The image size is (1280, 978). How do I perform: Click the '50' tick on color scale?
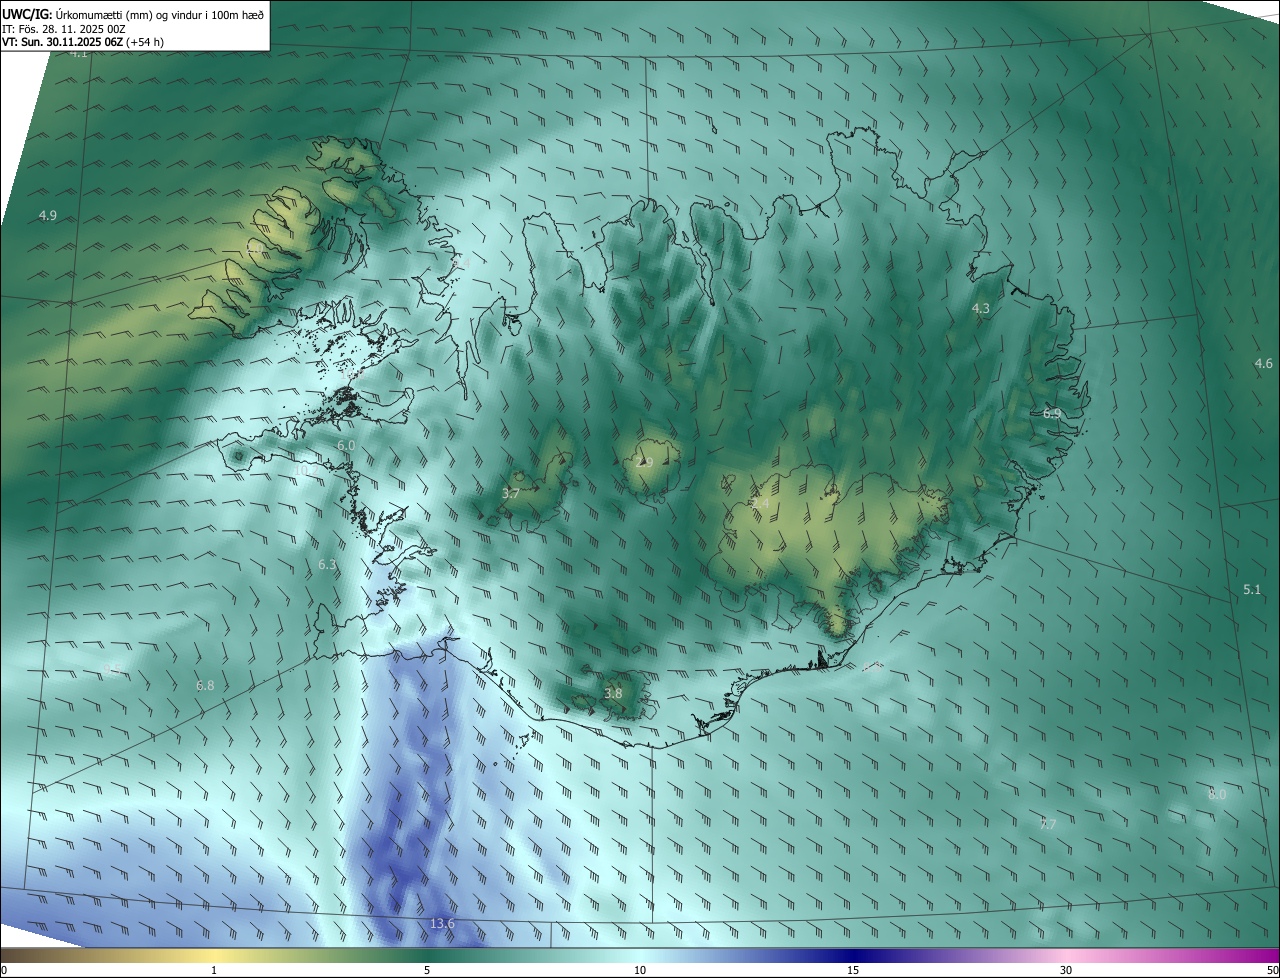point(1272,971)
